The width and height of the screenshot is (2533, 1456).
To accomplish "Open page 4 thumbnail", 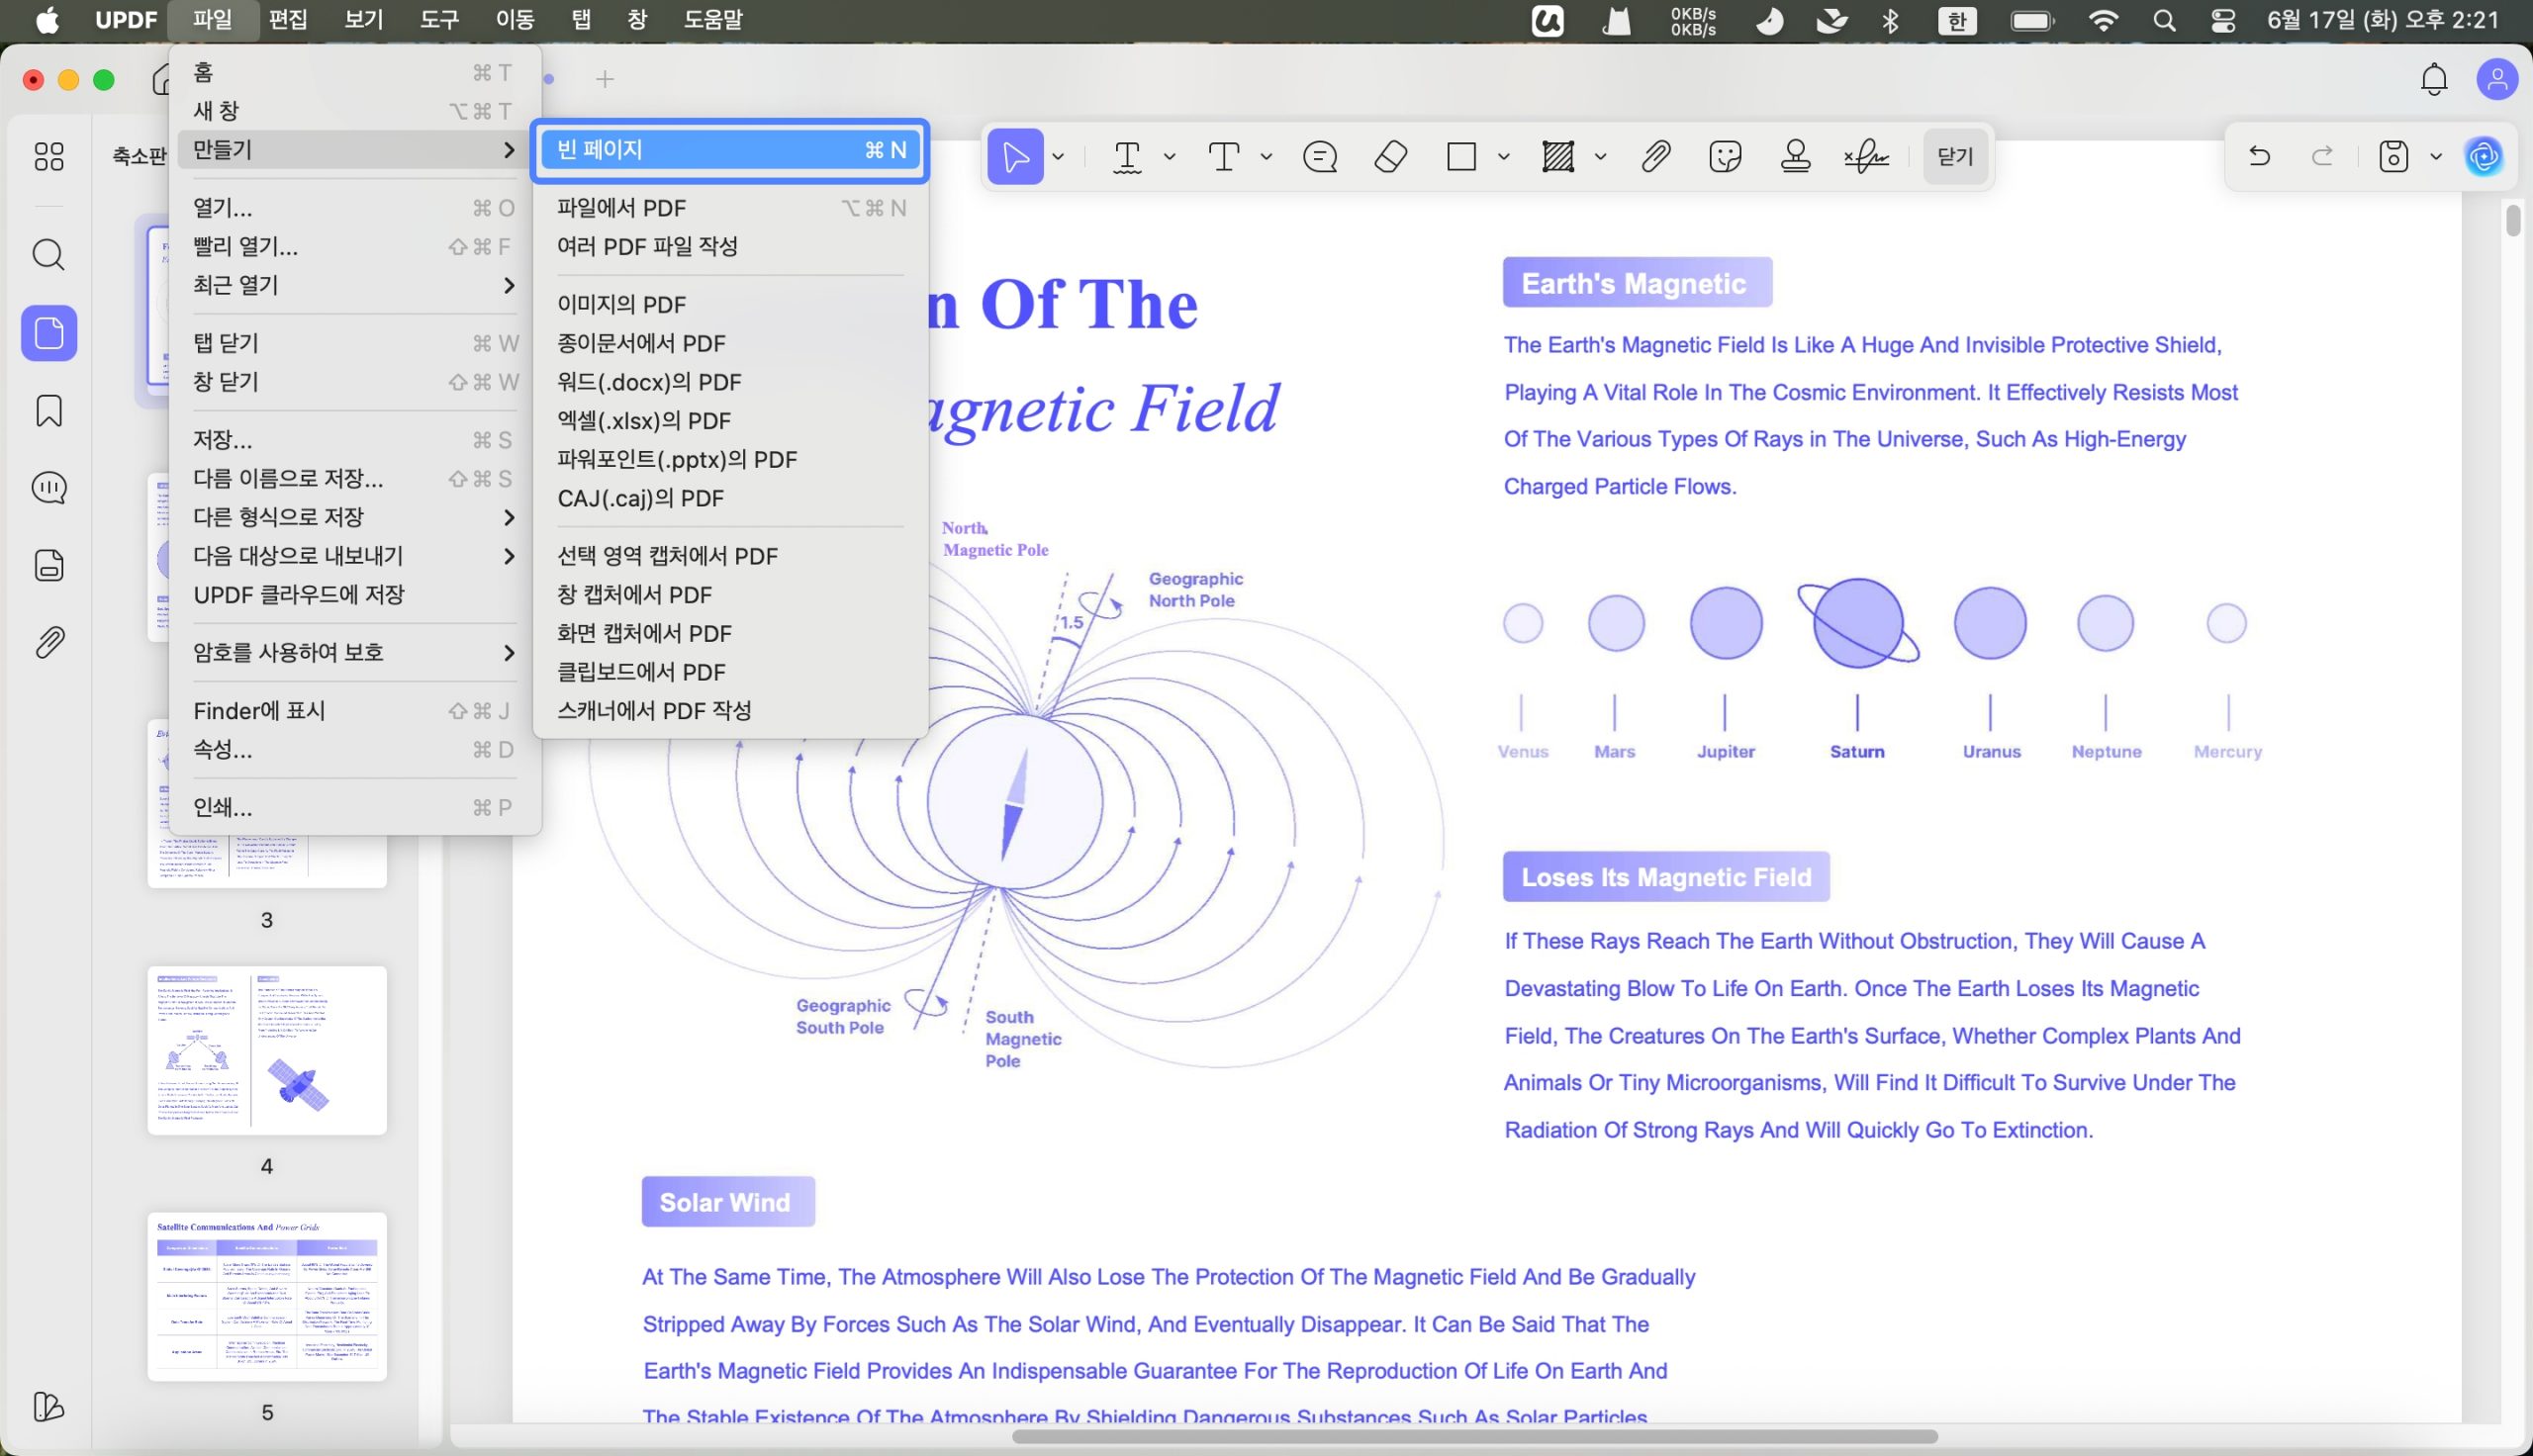I will 267,1050.
